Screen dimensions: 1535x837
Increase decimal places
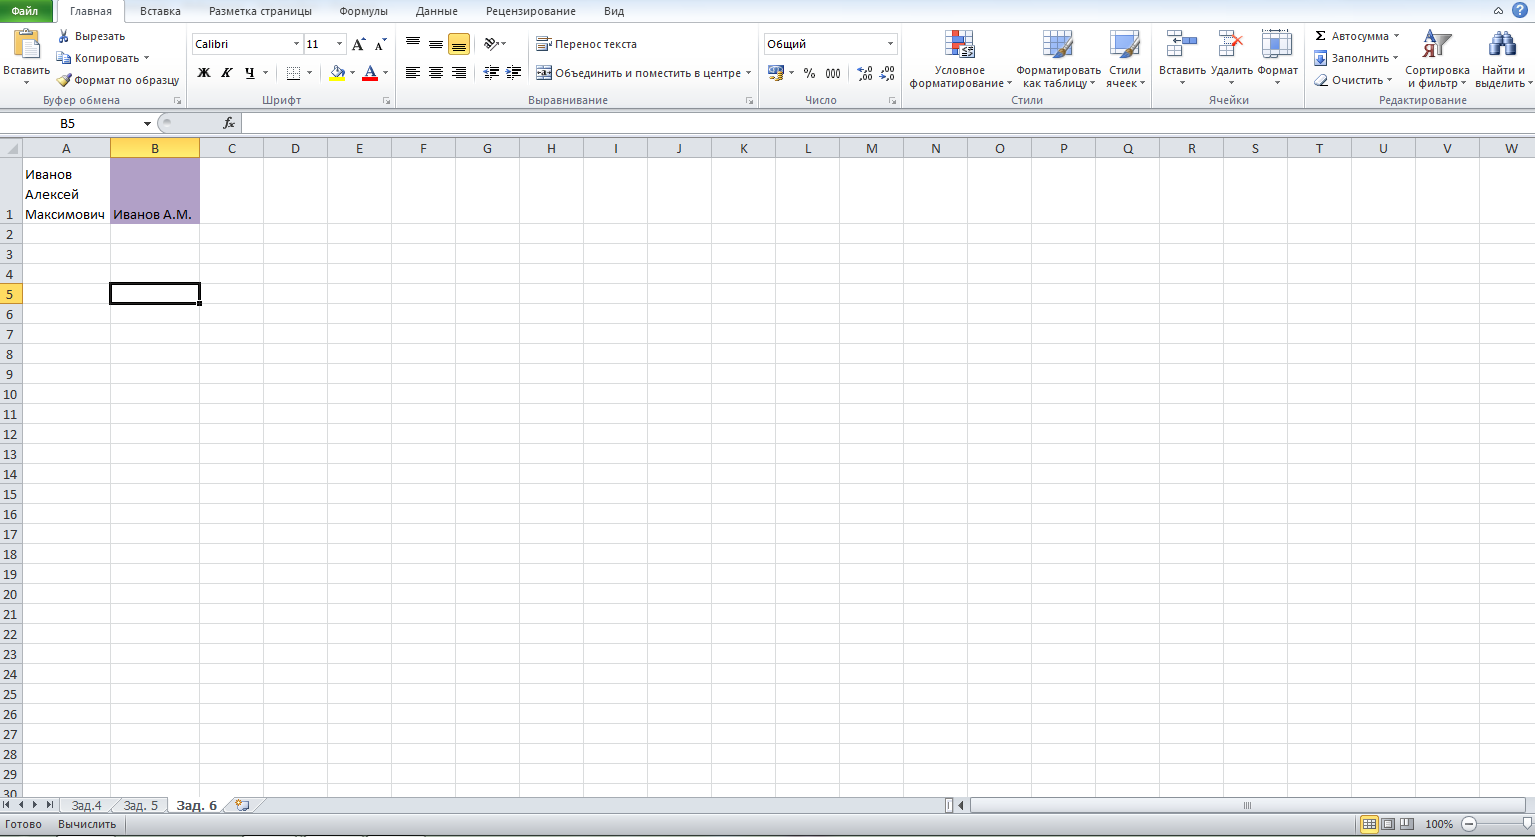[x=865, y=73]
